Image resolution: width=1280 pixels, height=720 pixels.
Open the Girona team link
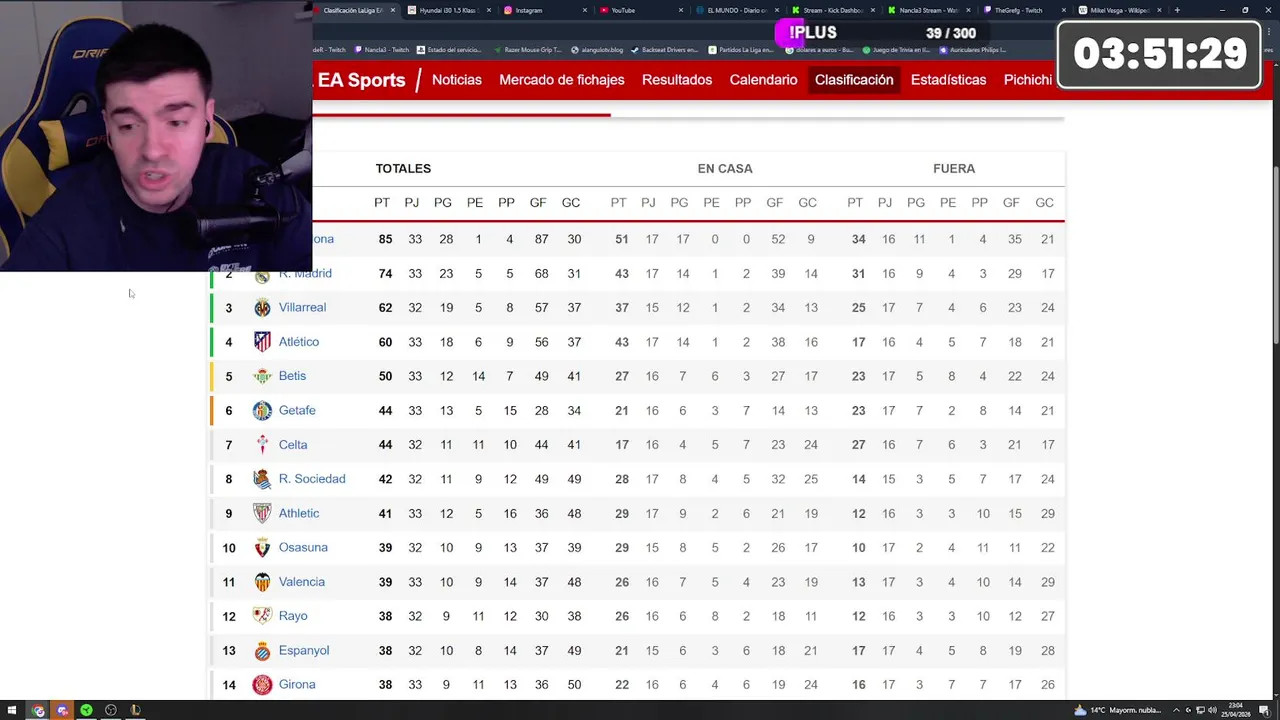tap(297, 684)
